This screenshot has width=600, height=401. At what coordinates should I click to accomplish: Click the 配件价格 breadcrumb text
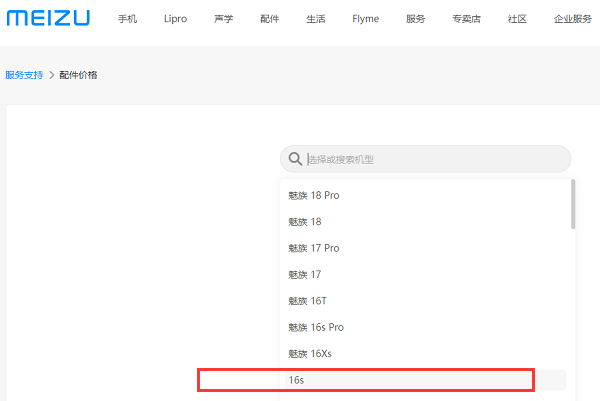(78, 75)
